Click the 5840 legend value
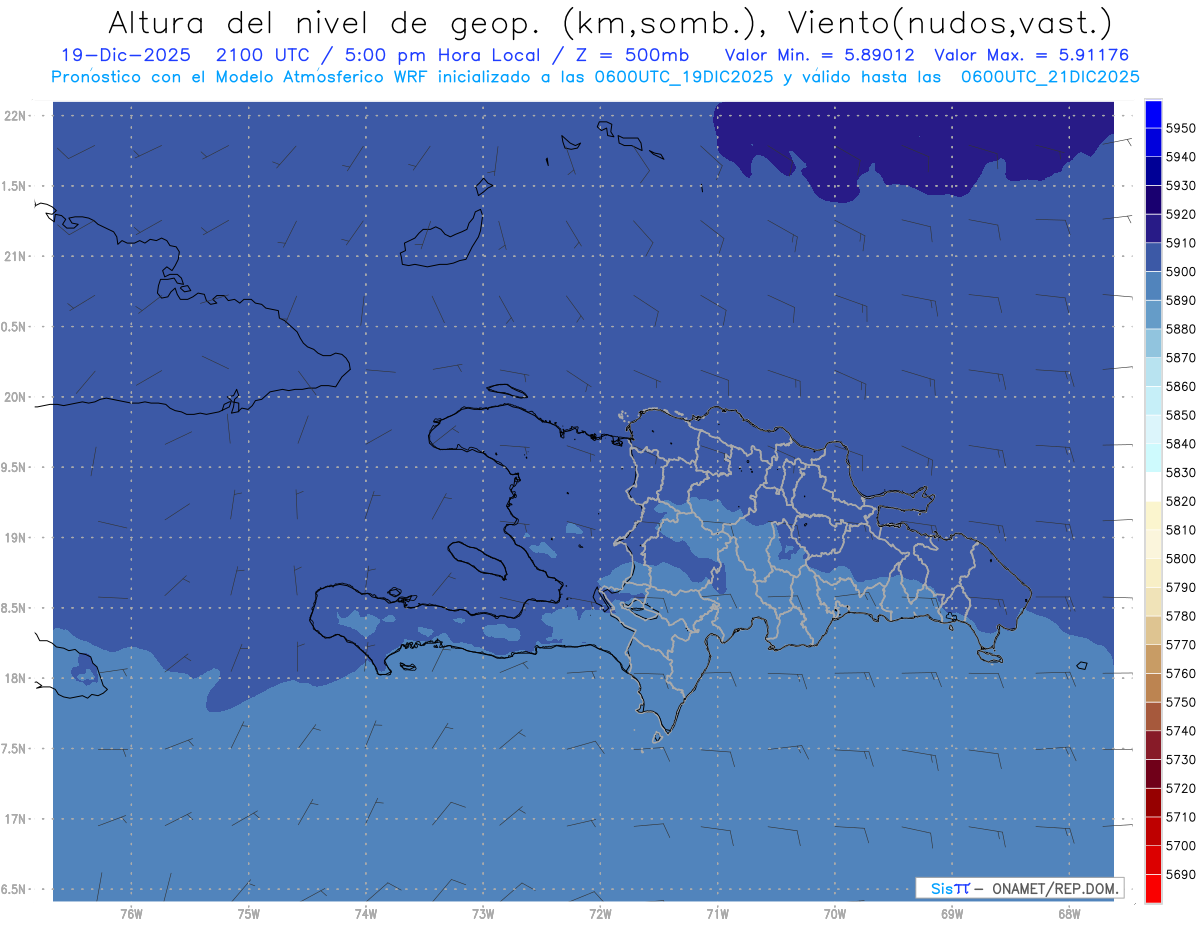Image resolution: width=1200 pixels, height=927 pixels. click(1180, 444)
